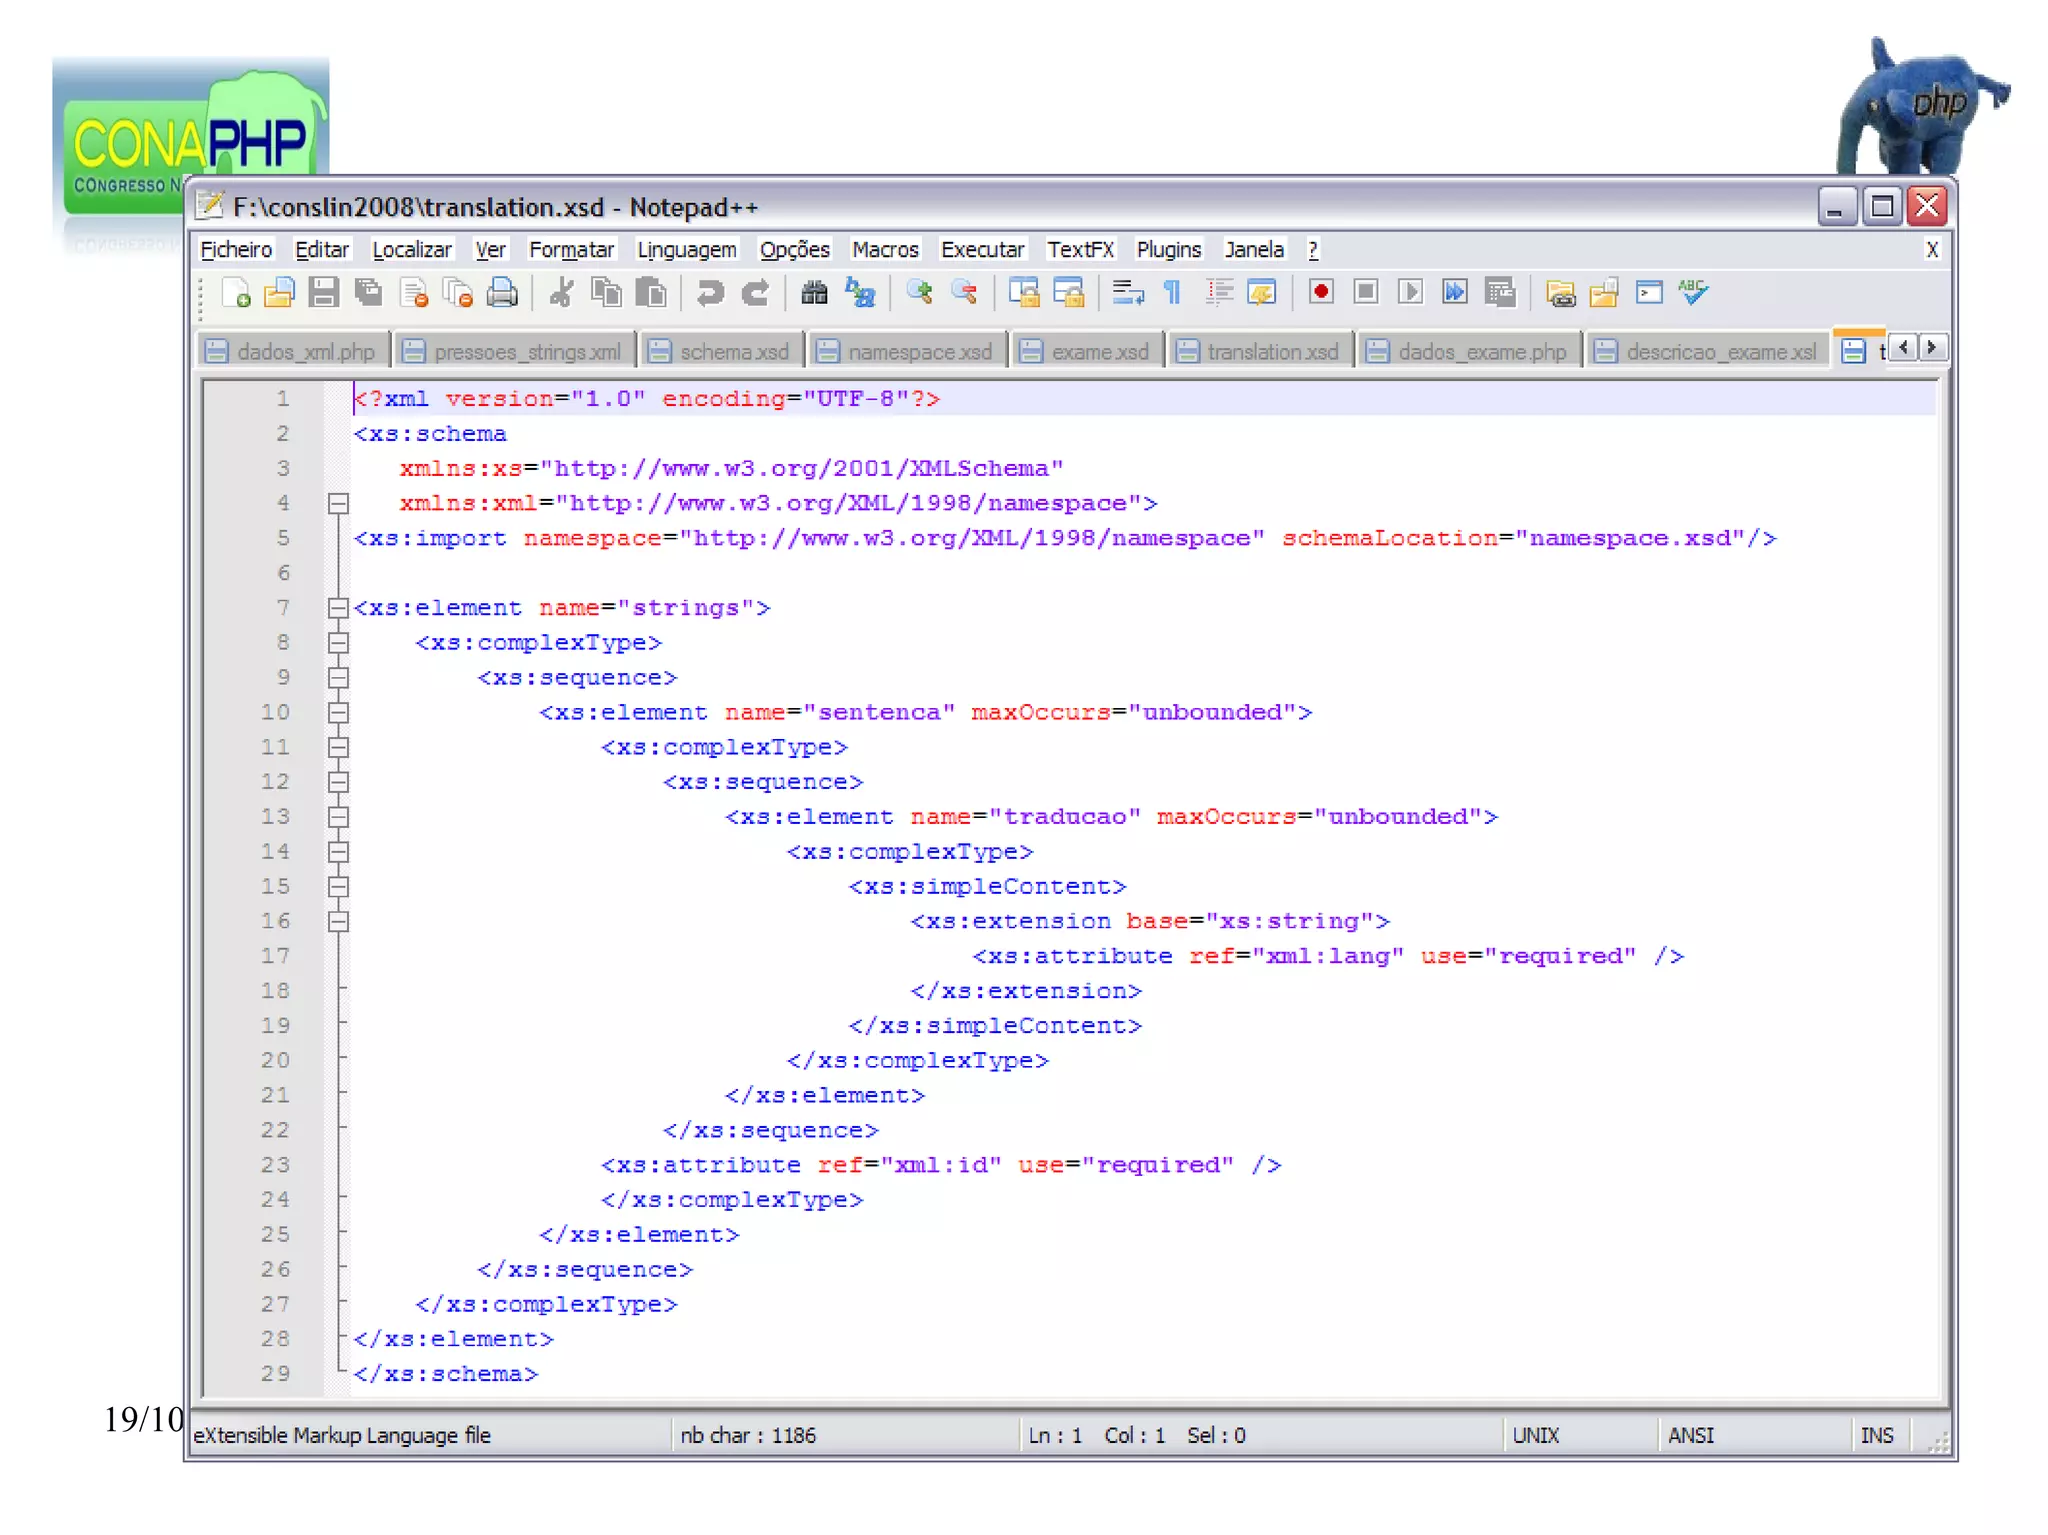Toggle word wrap toolbar icon
Screen dimensions: 2048x1535
[1128, 293]
